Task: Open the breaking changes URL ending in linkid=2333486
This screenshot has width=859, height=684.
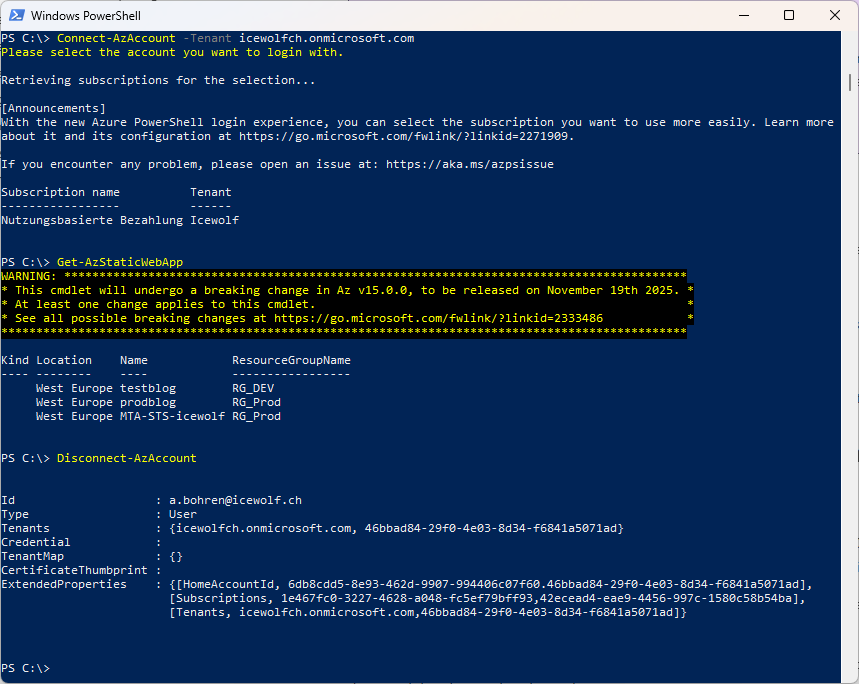Action: coord(438,318)
